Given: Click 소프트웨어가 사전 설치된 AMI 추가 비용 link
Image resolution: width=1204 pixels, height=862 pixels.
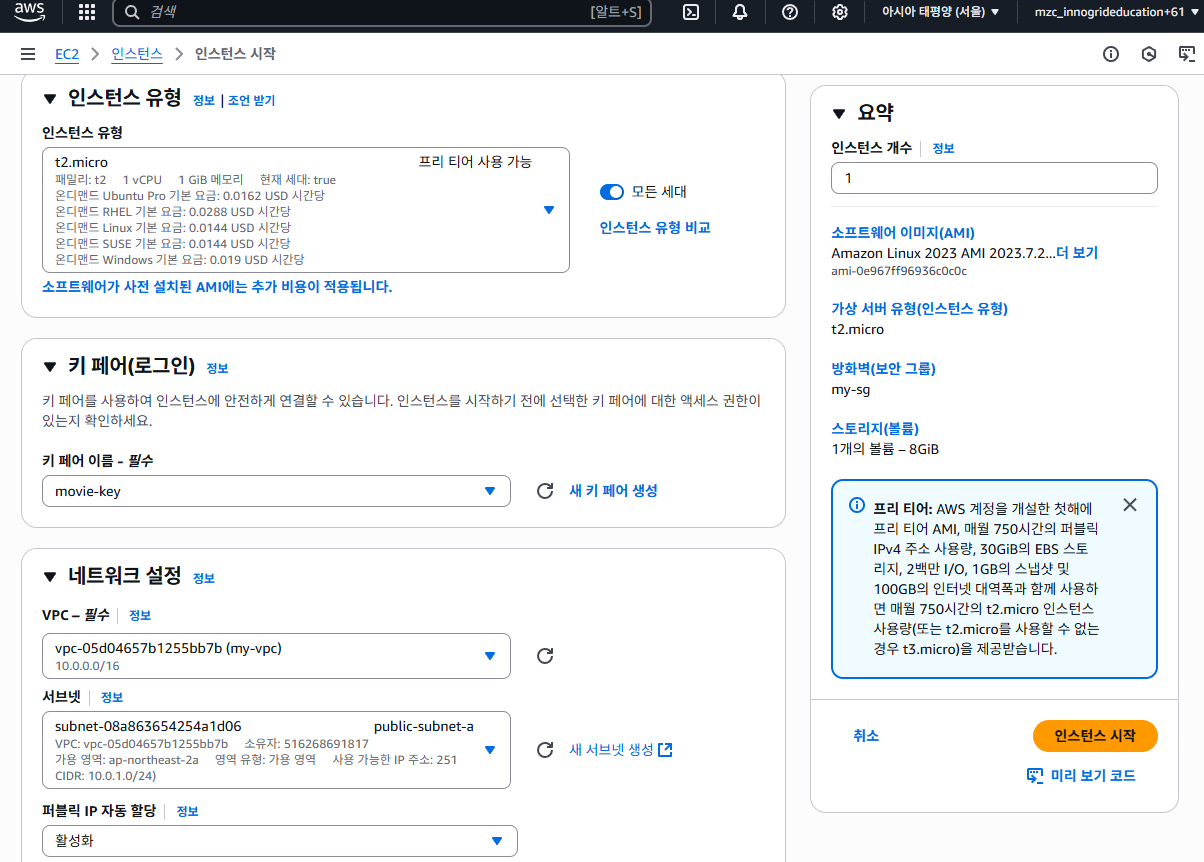Looking at the screenshot, I should (x=217, y=287).
